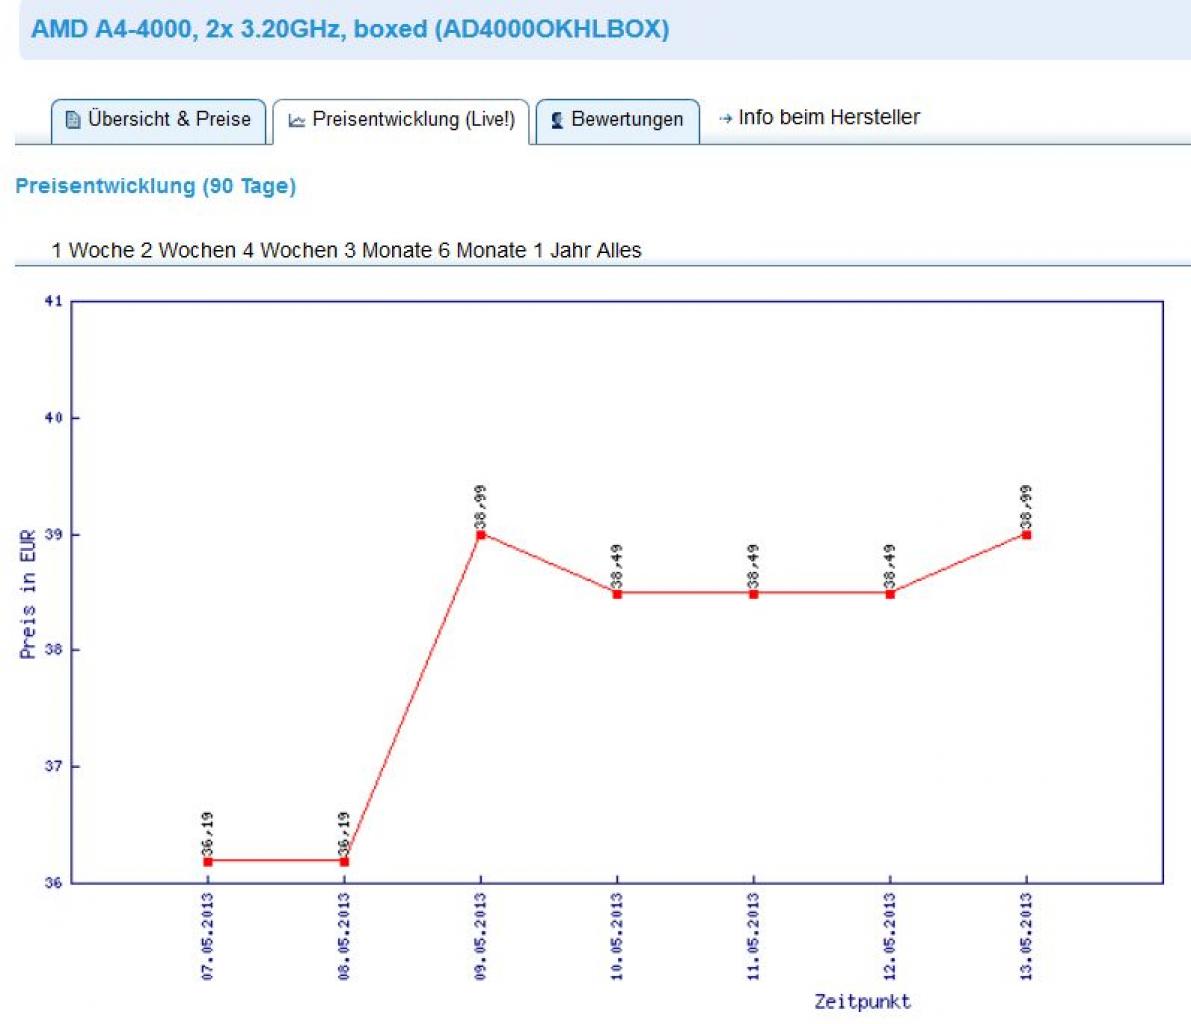Click the Preisentwicklung (90 Tage) heading
Viewport: 1191px width, 1024px height.
coord(156,186)
